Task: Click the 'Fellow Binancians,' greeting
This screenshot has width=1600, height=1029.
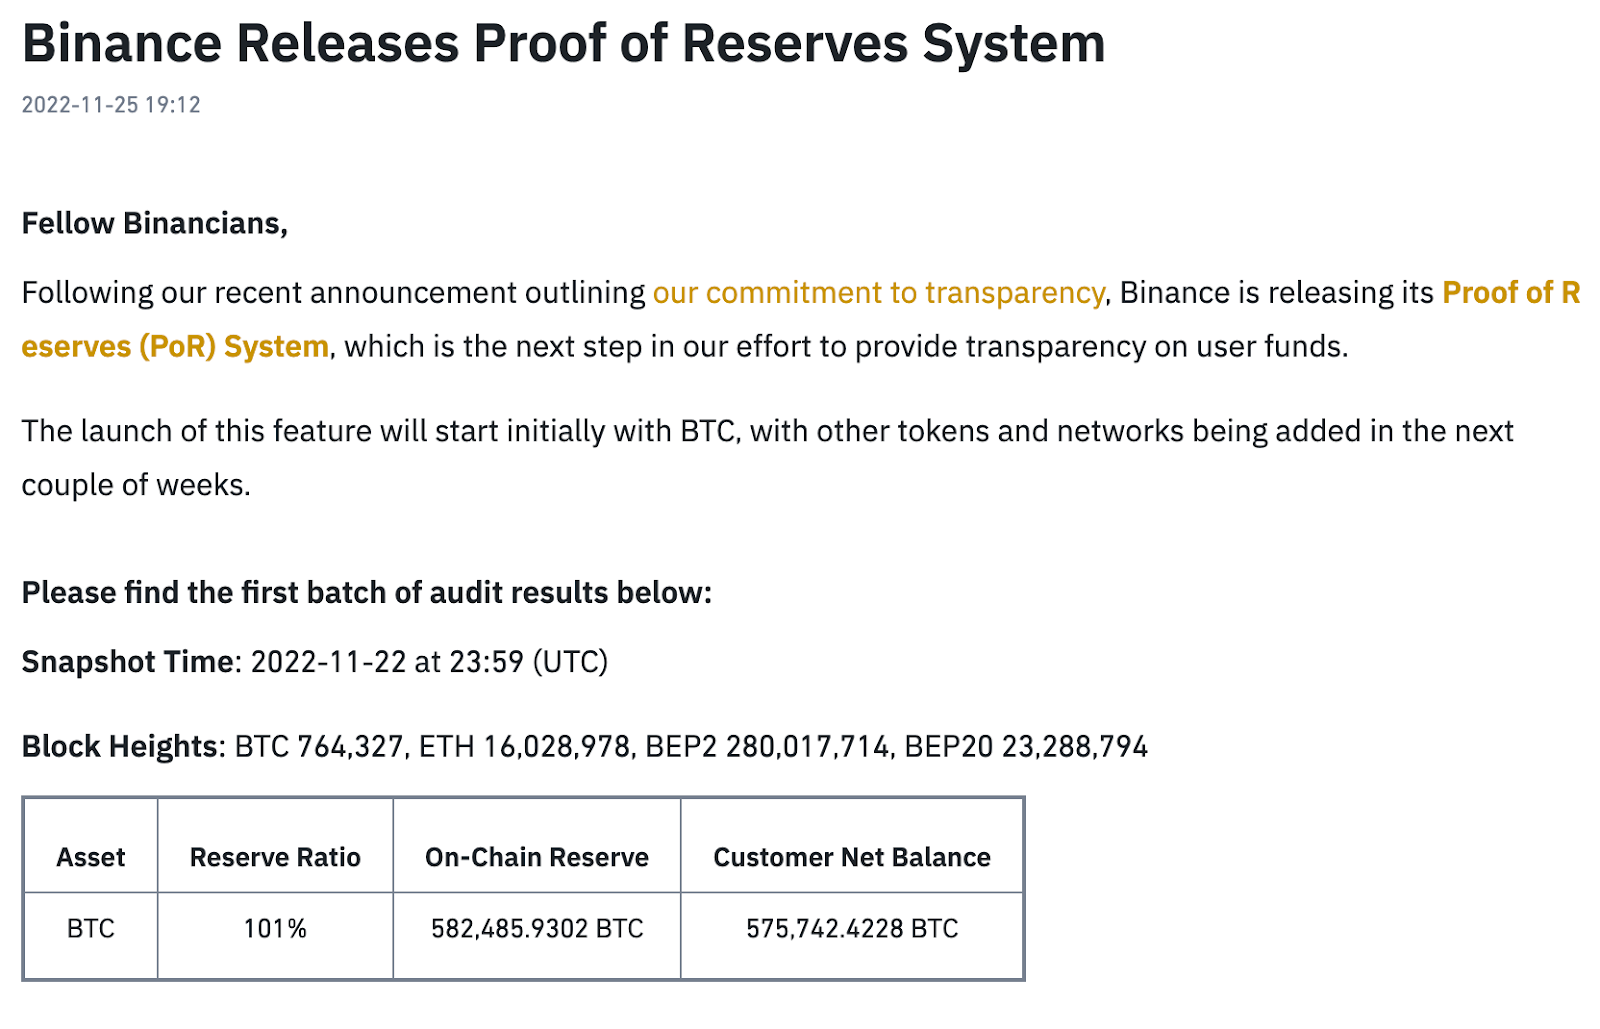Action: [x=155, y=224]
